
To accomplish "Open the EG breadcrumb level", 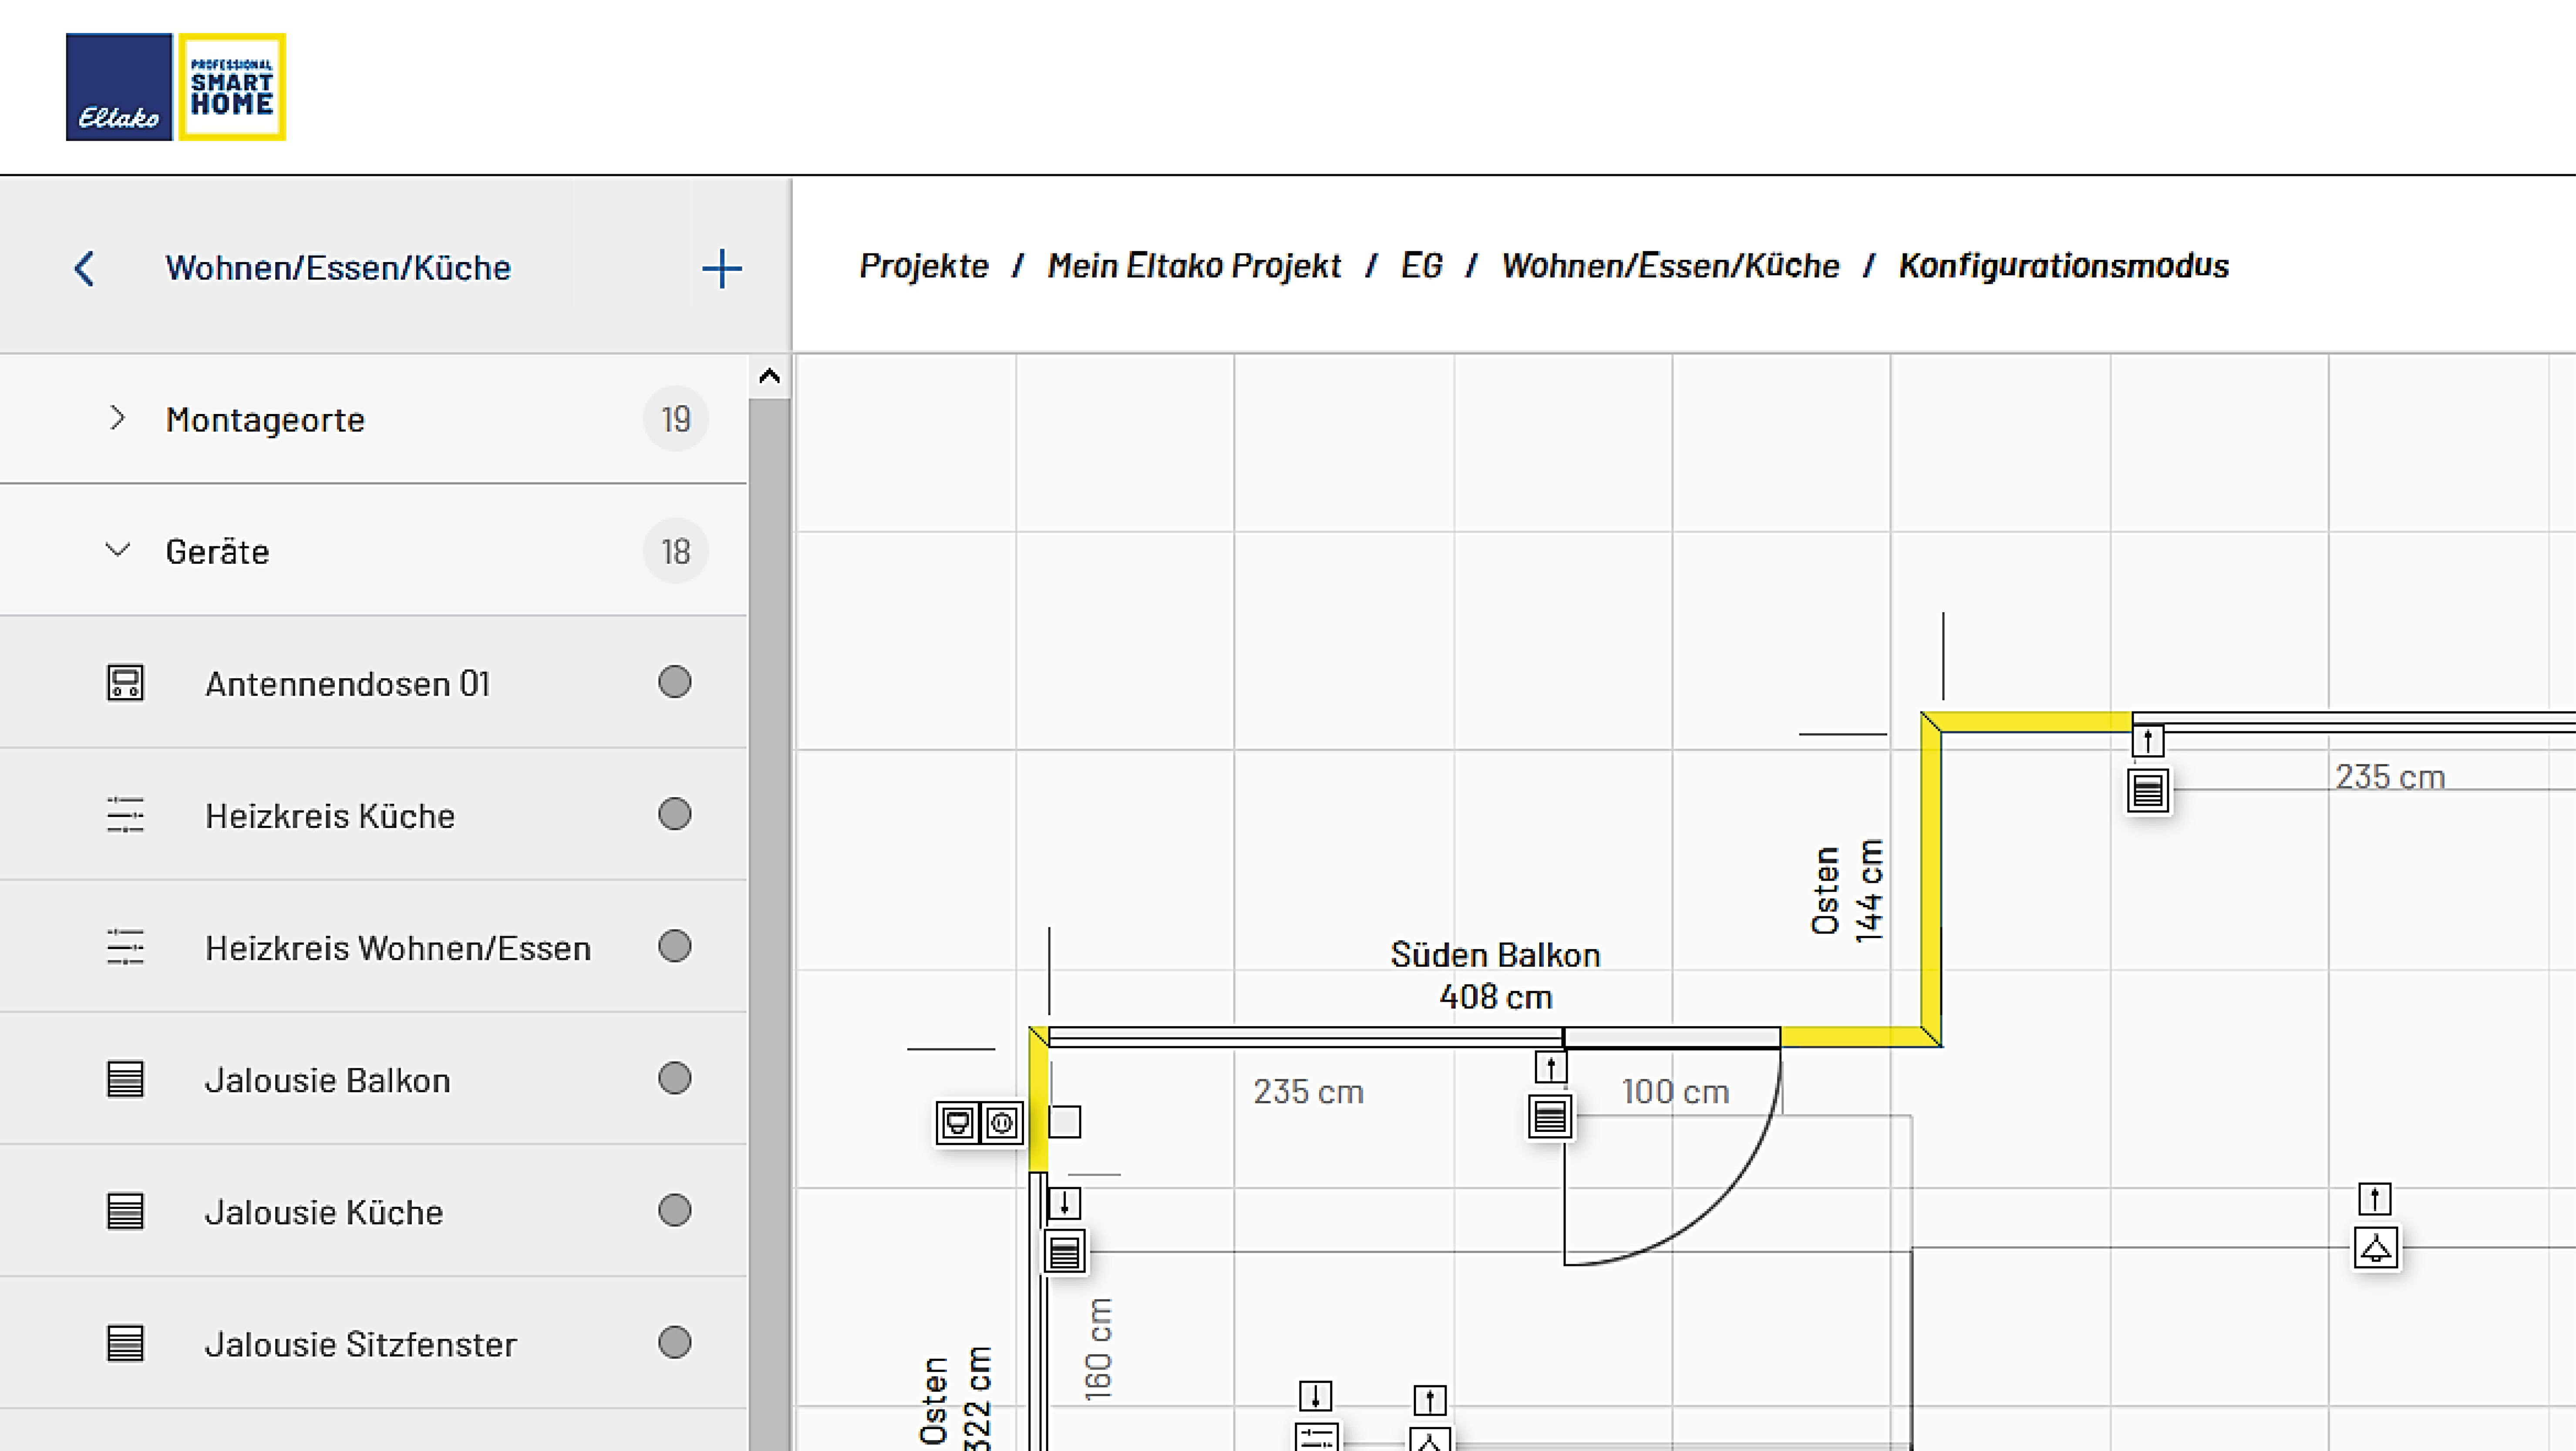I will [1421, 266].
